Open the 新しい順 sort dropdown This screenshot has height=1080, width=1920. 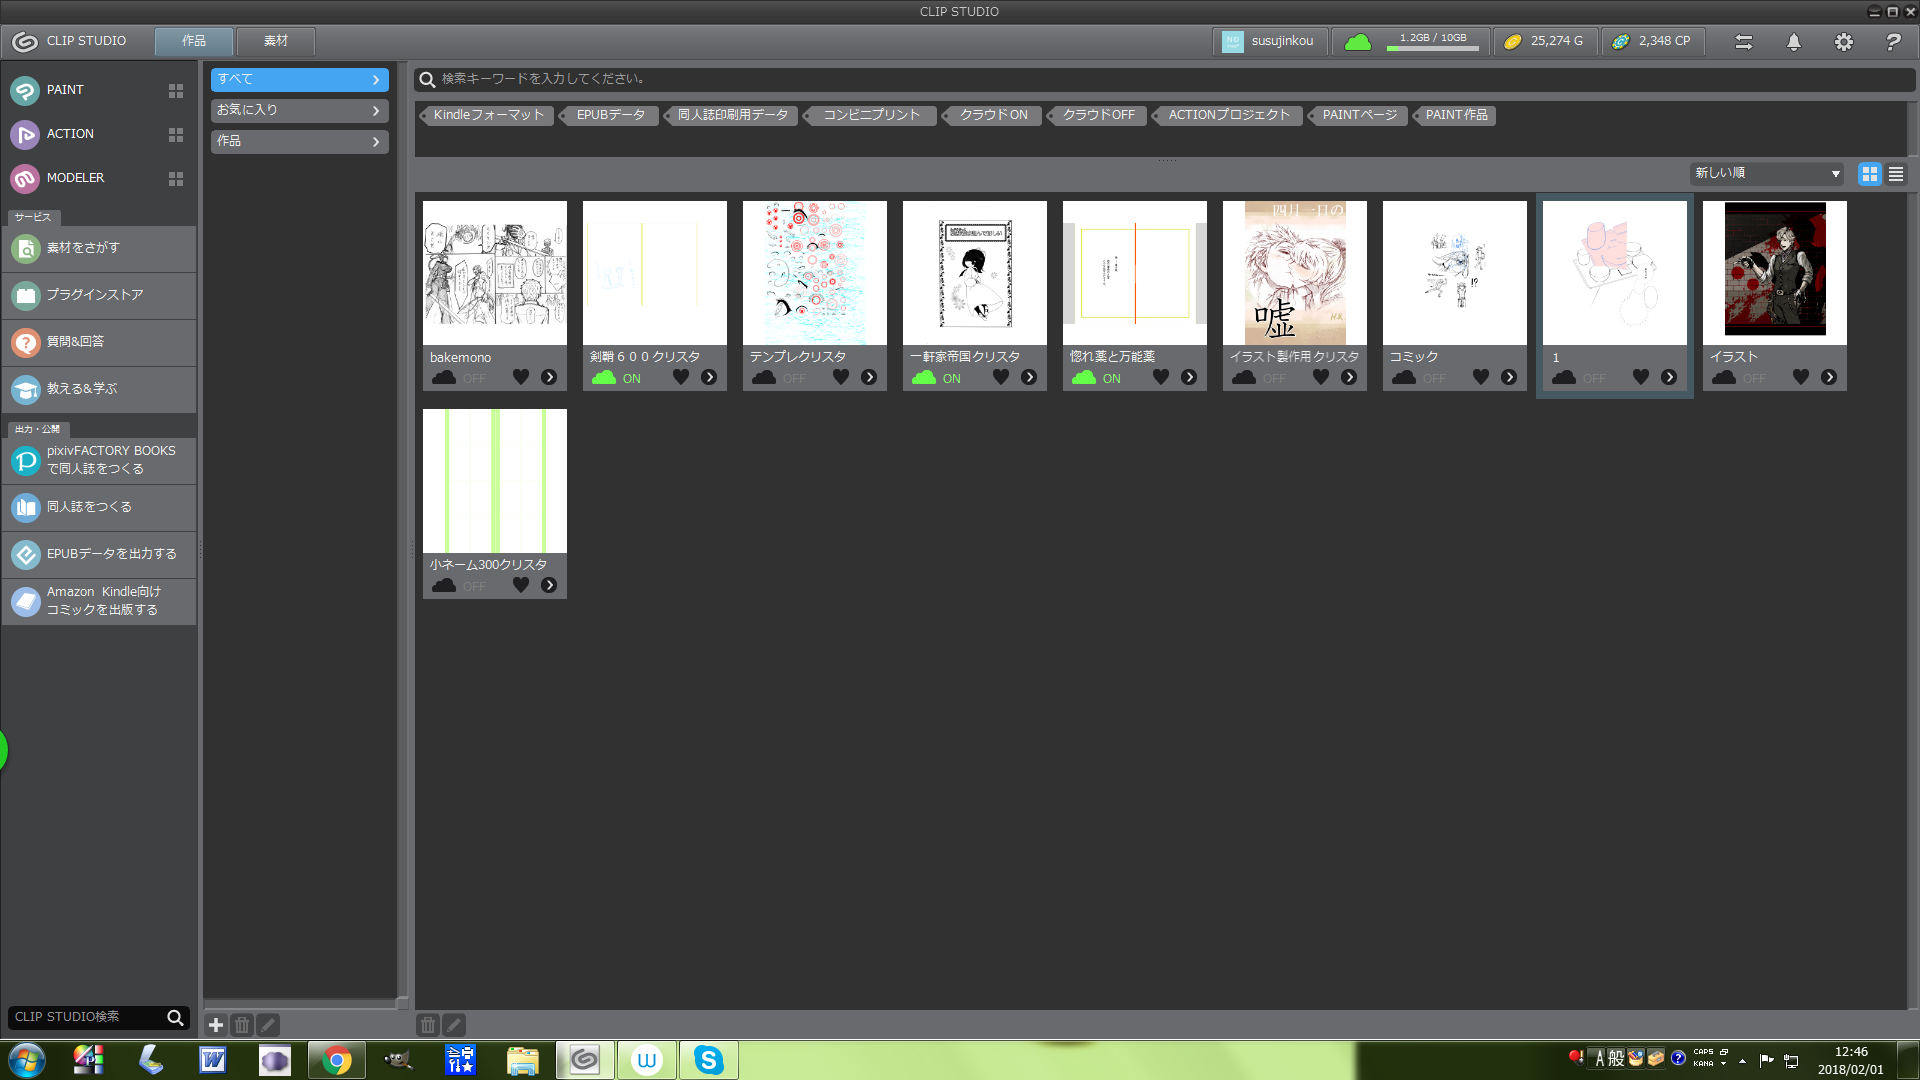[1766, 174]
